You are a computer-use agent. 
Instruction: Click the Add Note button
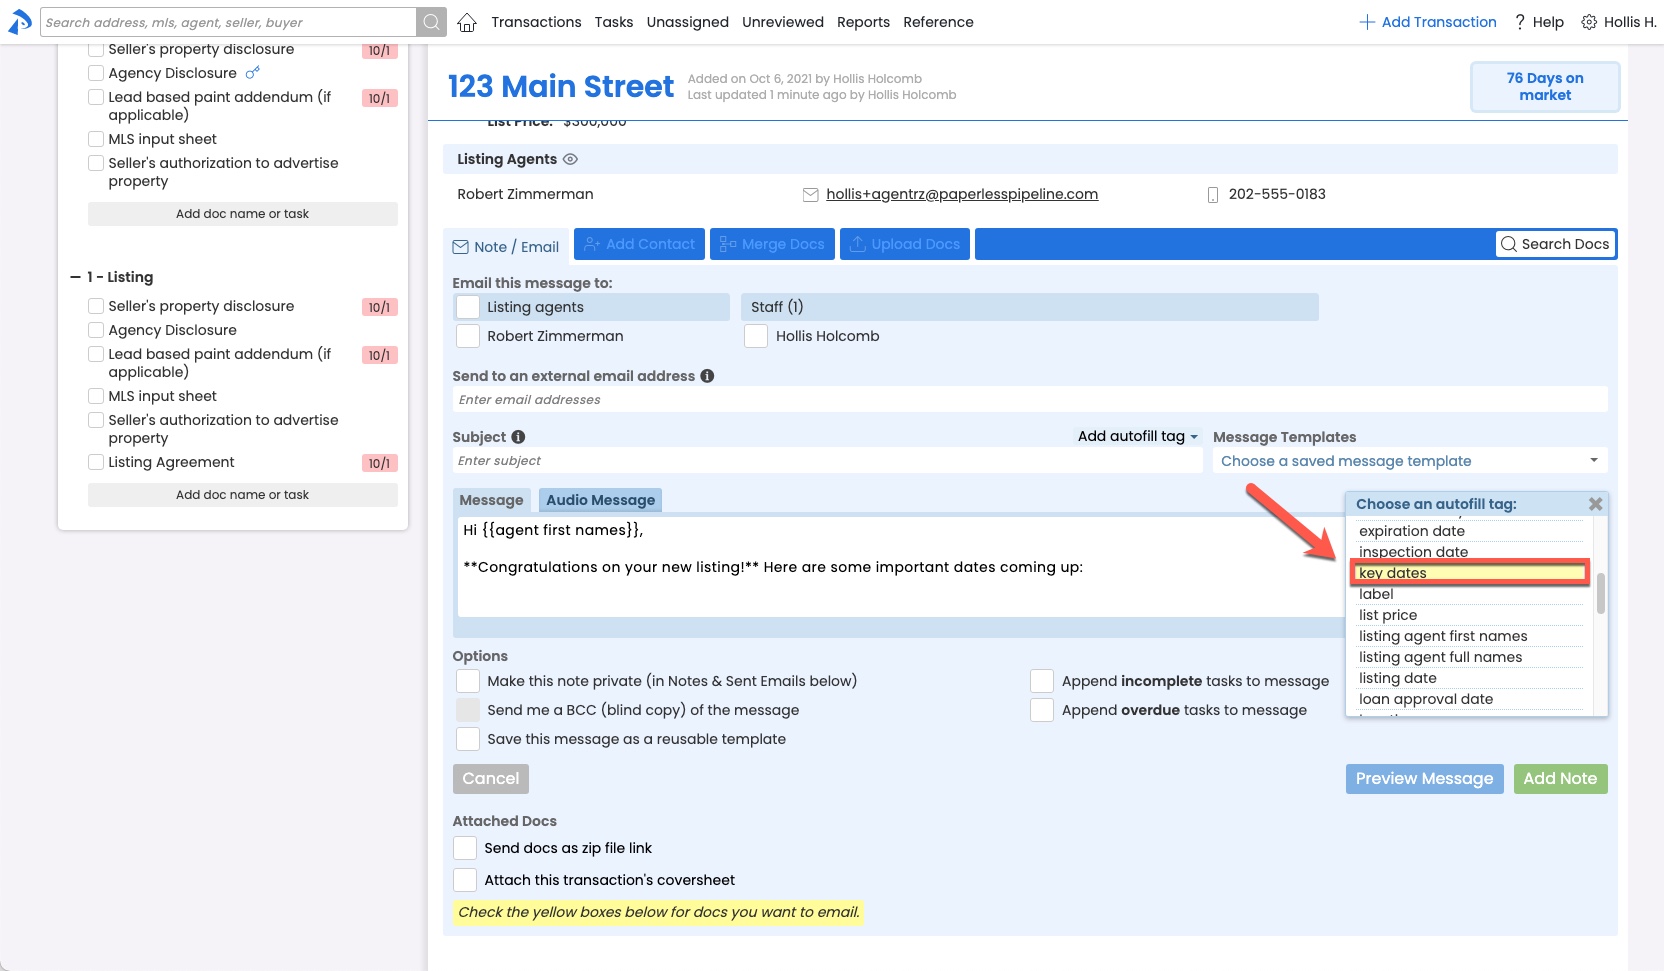(1560, 779)
